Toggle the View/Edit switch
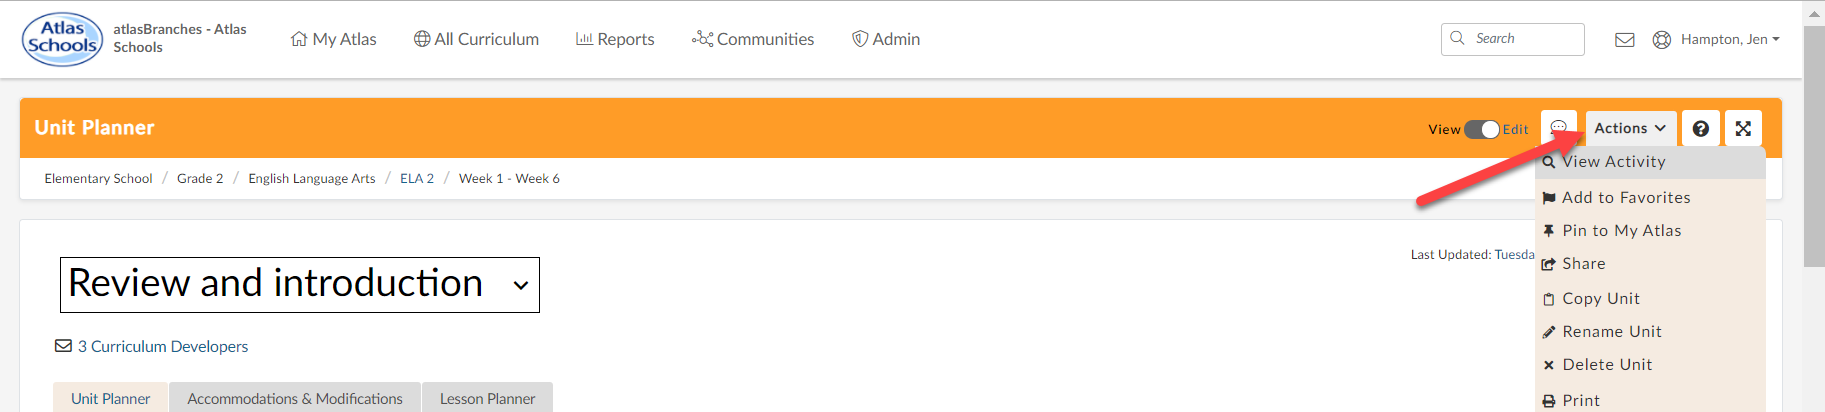This screenshot has height=412, width=1825. click(1481, 129)
